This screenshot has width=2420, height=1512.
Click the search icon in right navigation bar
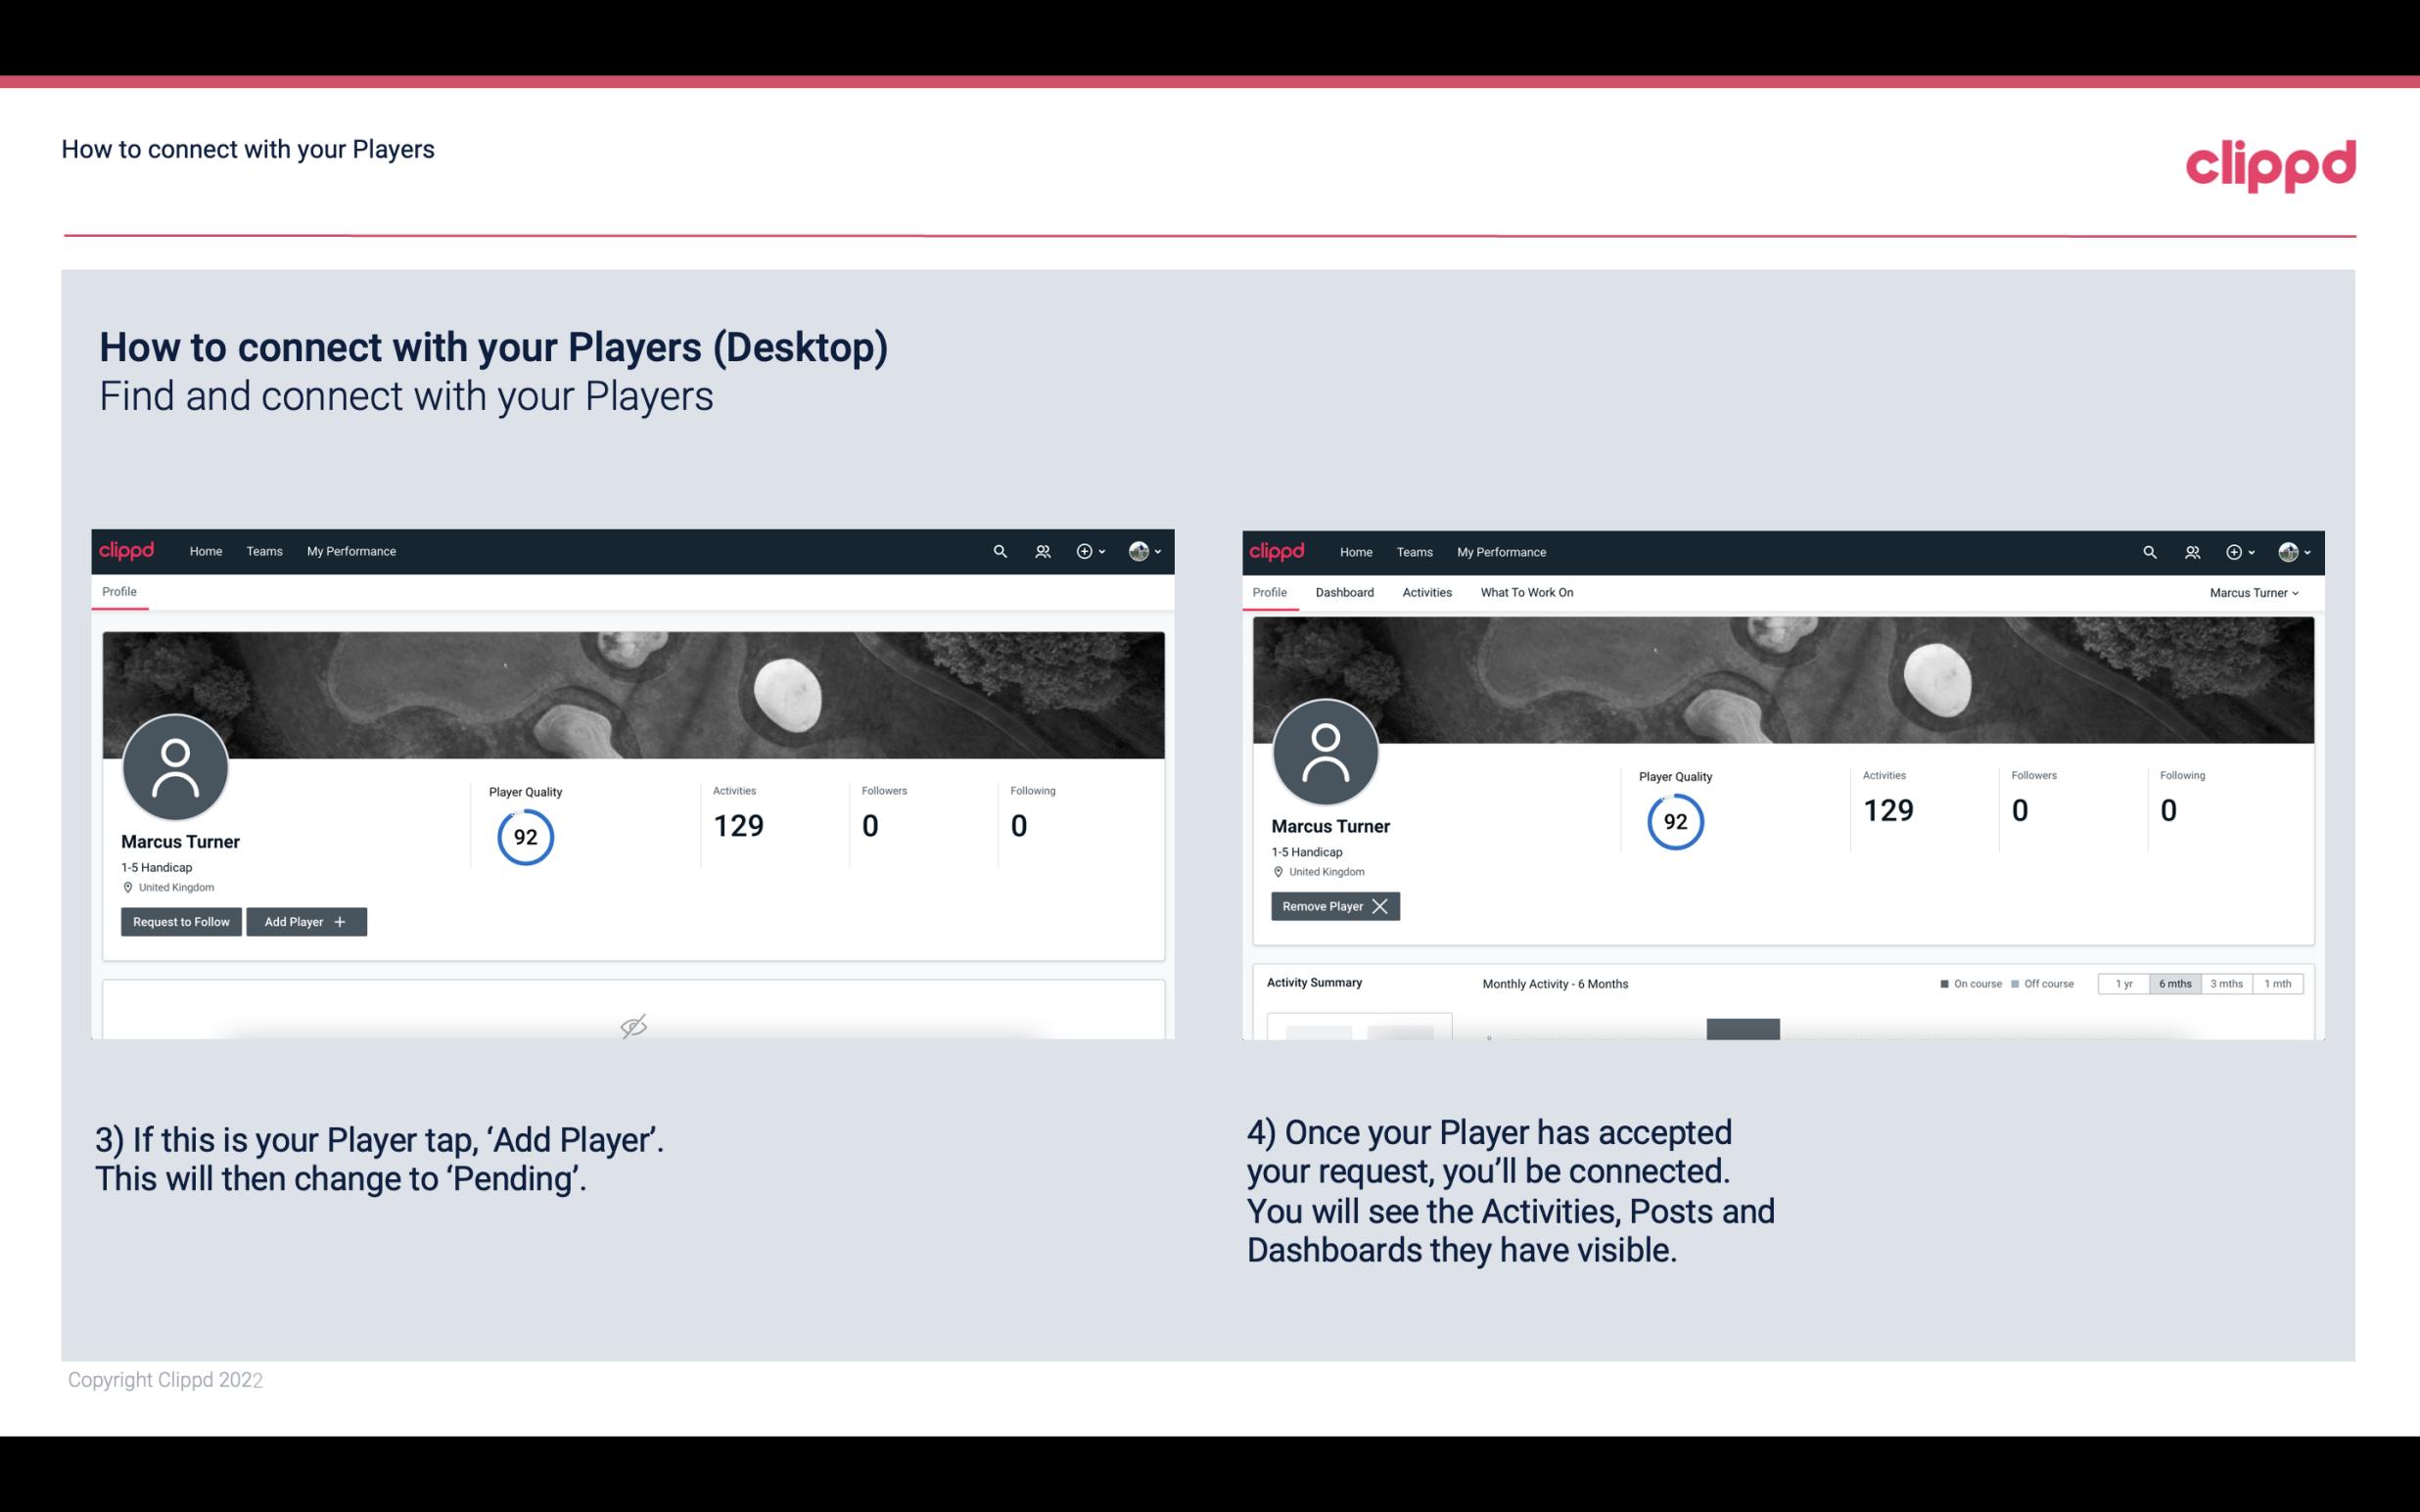point(2148,552)
